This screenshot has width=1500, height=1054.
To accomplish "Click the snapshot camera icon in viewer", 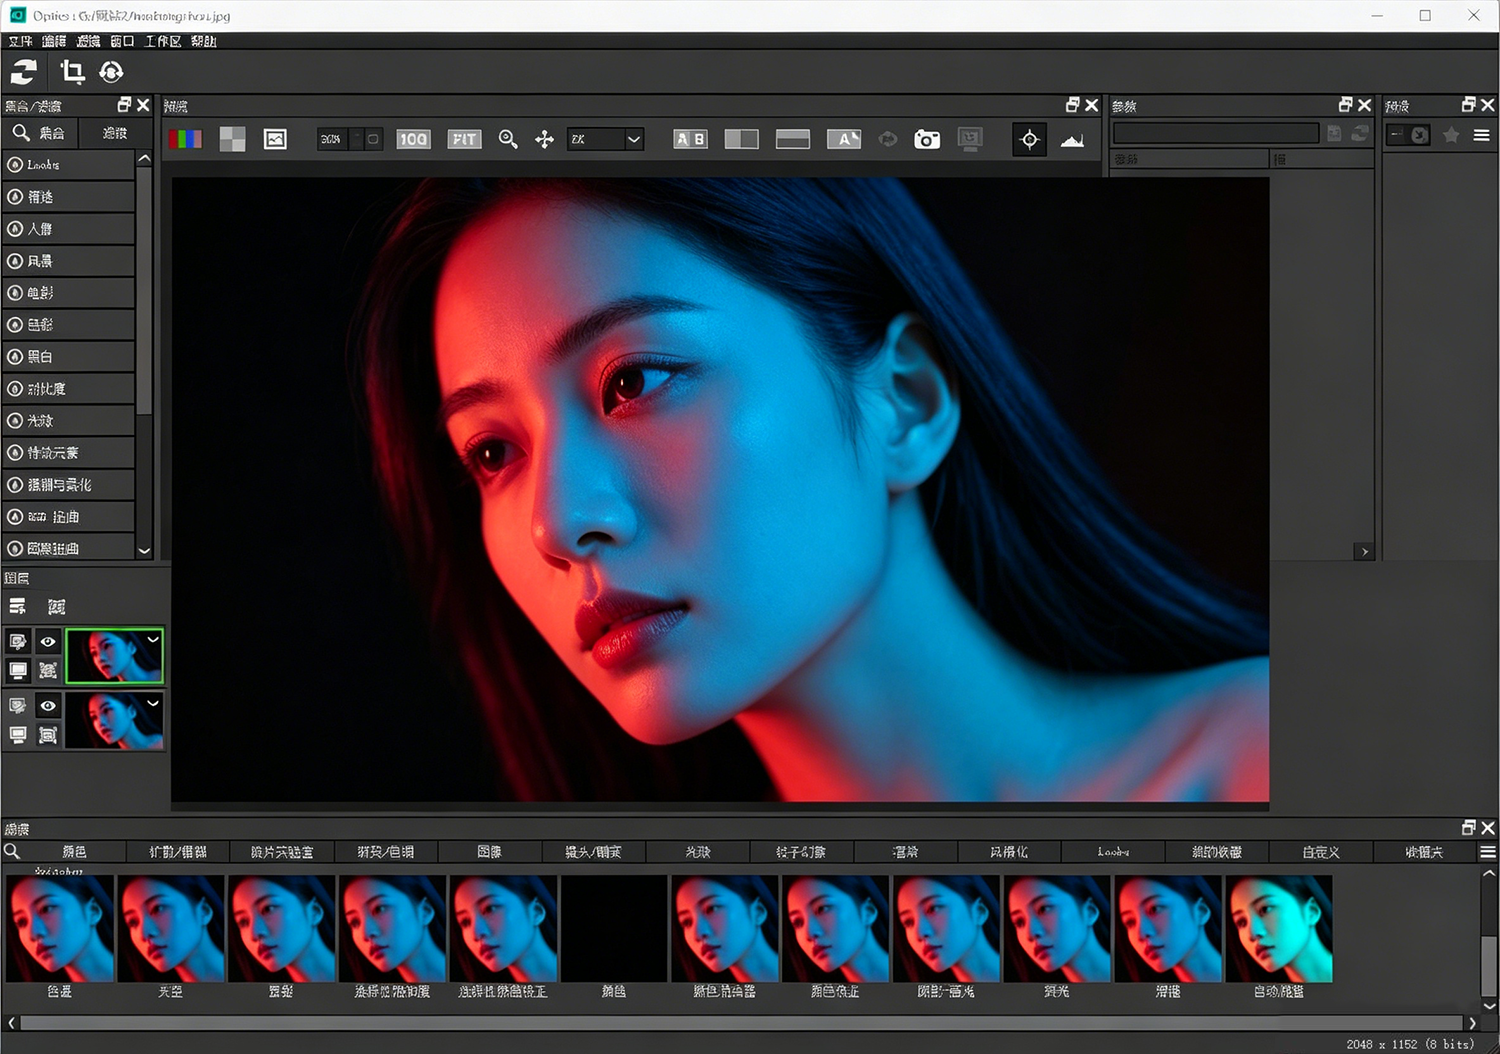I will (x=927, y=139).
